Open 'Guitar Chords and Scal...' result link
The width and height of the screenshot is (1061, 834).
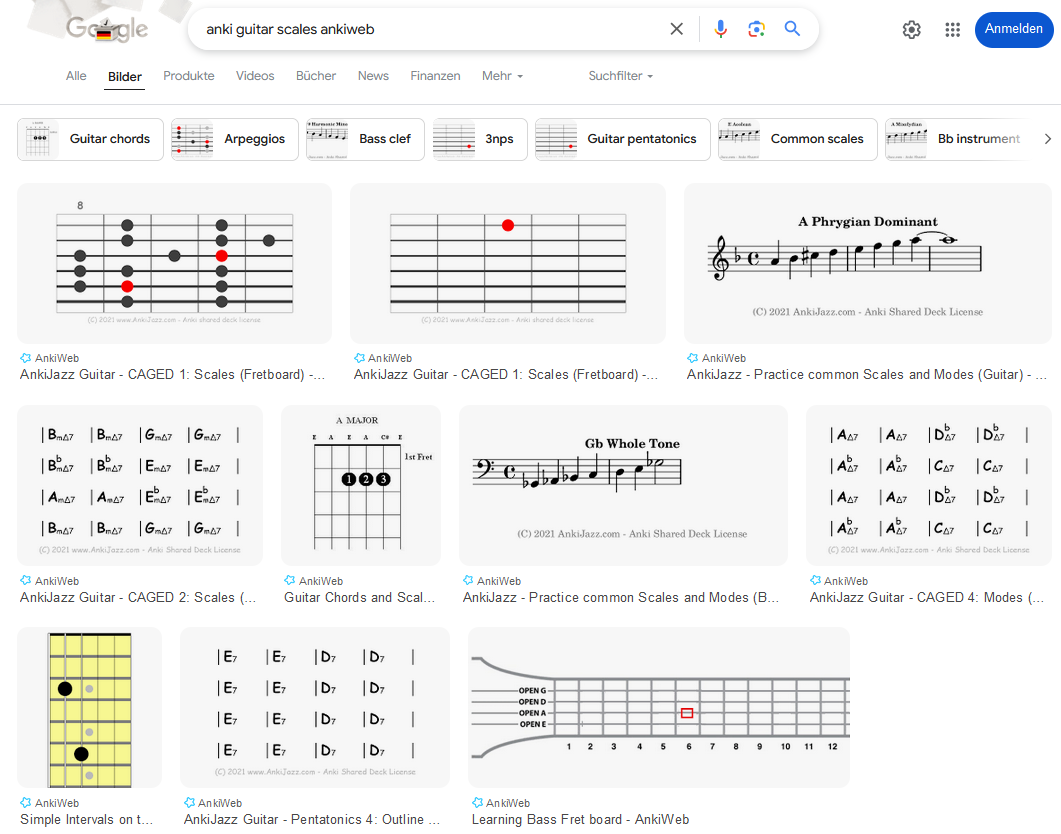[359, 597]
